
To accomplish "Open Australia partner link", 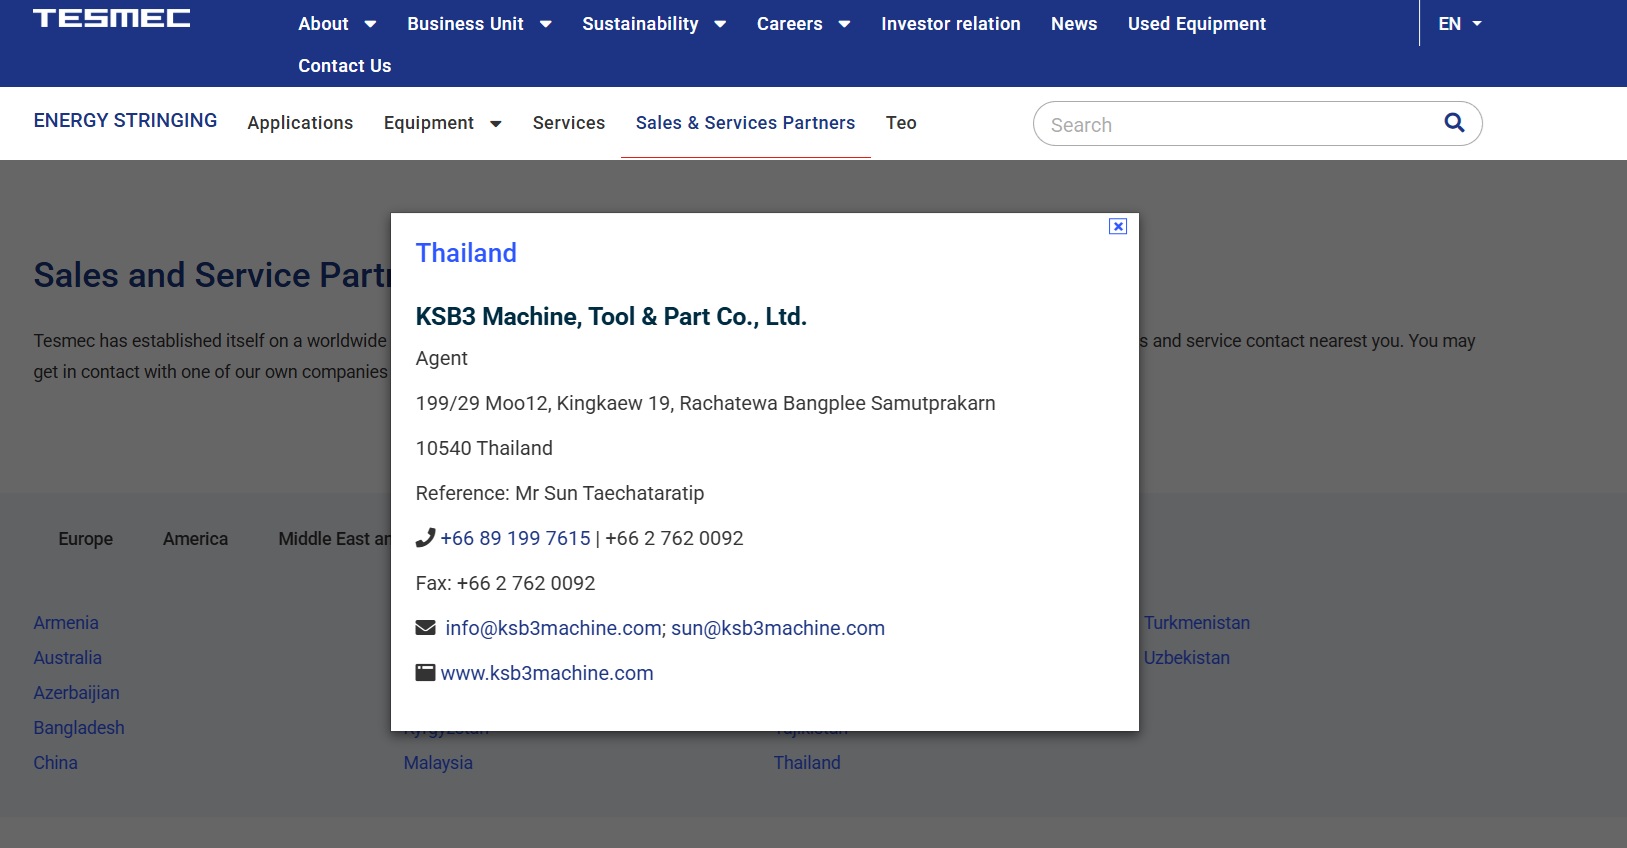I will [68, 658].
